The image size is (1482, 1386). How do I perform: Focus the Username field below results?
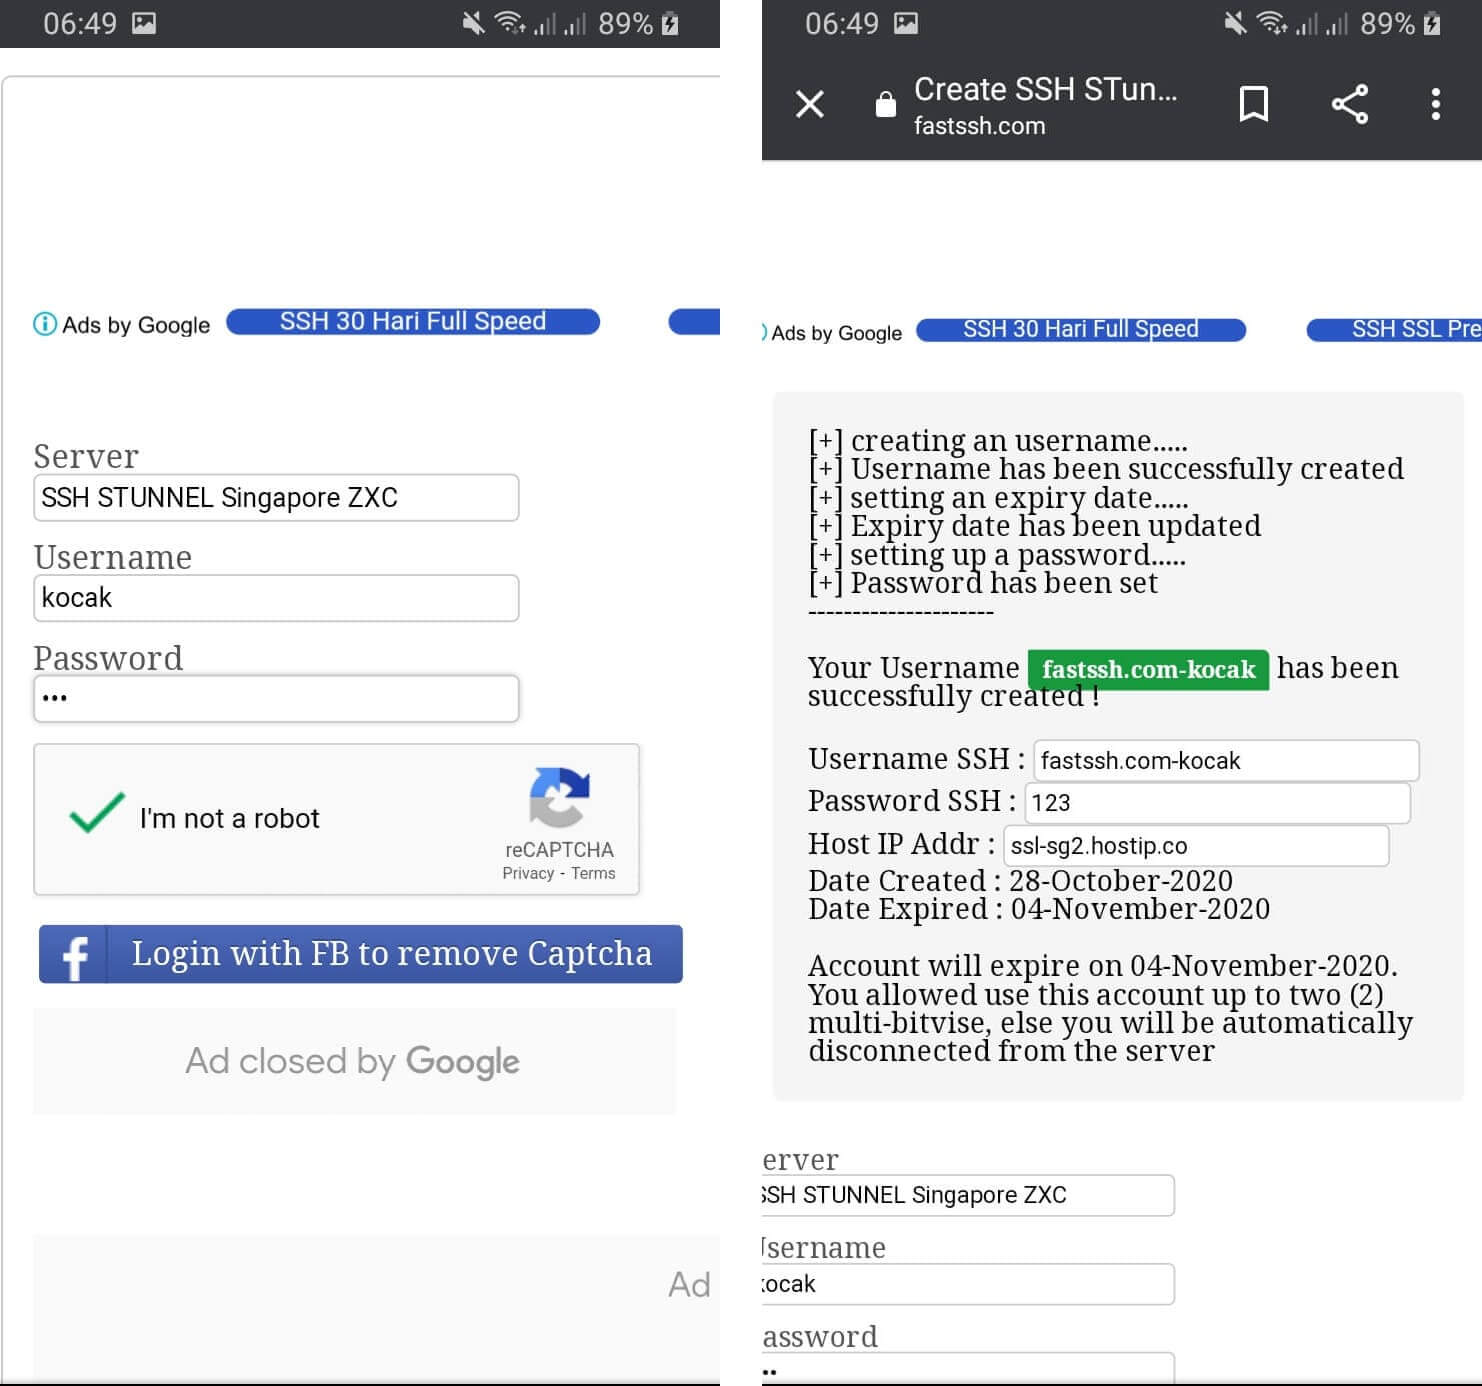click(968, 1284)
